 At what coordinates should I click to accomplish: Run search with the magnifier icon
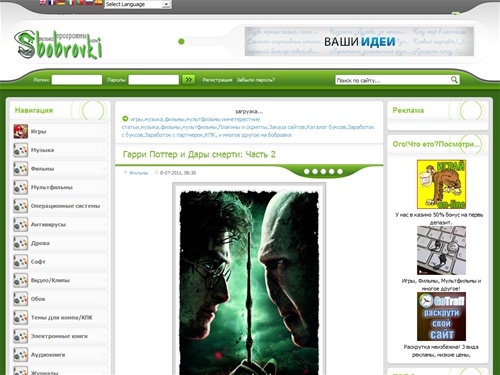coord(454,80)
